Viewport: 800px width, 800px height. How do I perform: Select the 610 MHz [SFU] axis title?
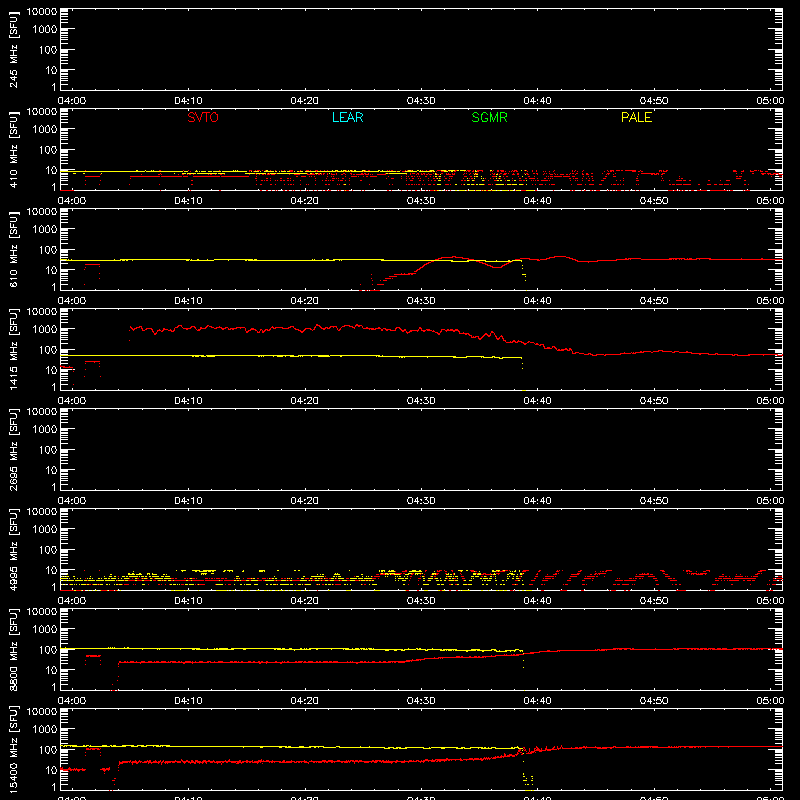coord(13,249)
